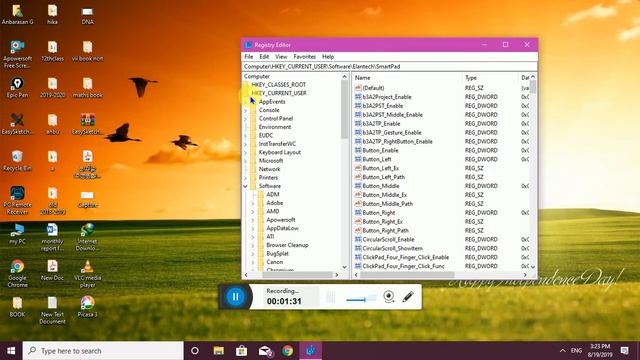The image size is (640, 360).
Task: Open the Google Chrome desktop shortcut
Action: (x=17, y=273)
